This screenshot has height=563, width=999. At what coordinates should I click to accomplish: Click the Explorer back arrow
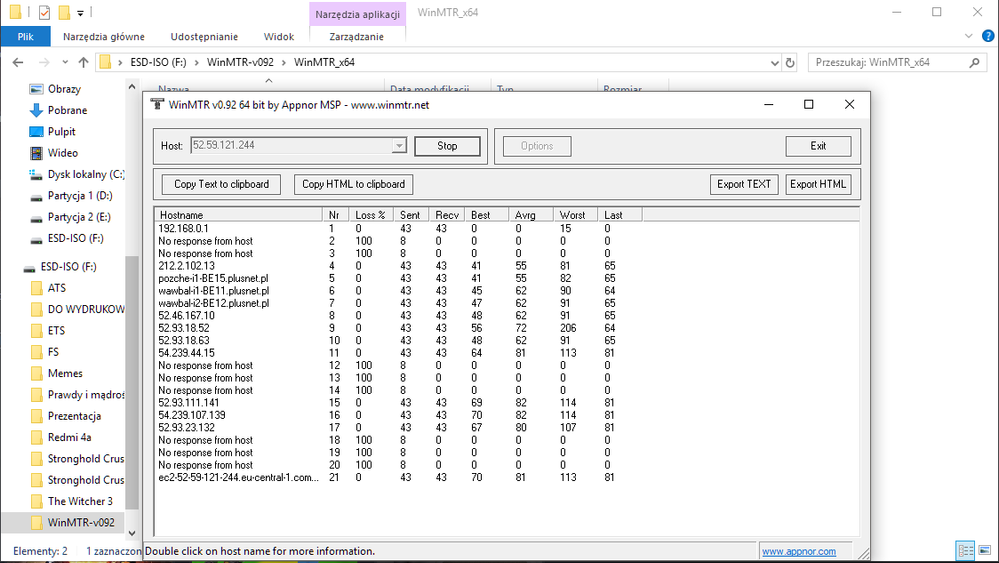[x=18, y=62]
